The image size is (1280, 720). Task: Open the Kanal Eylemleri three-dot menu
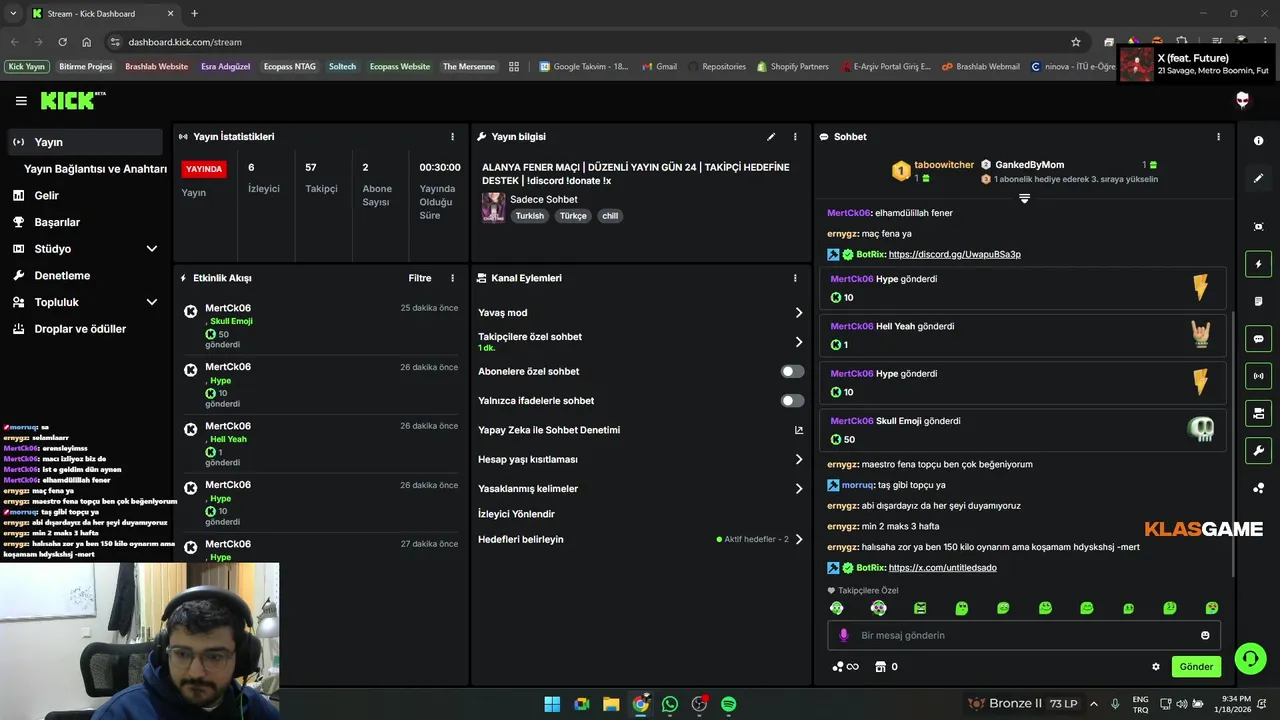[795, 278]
